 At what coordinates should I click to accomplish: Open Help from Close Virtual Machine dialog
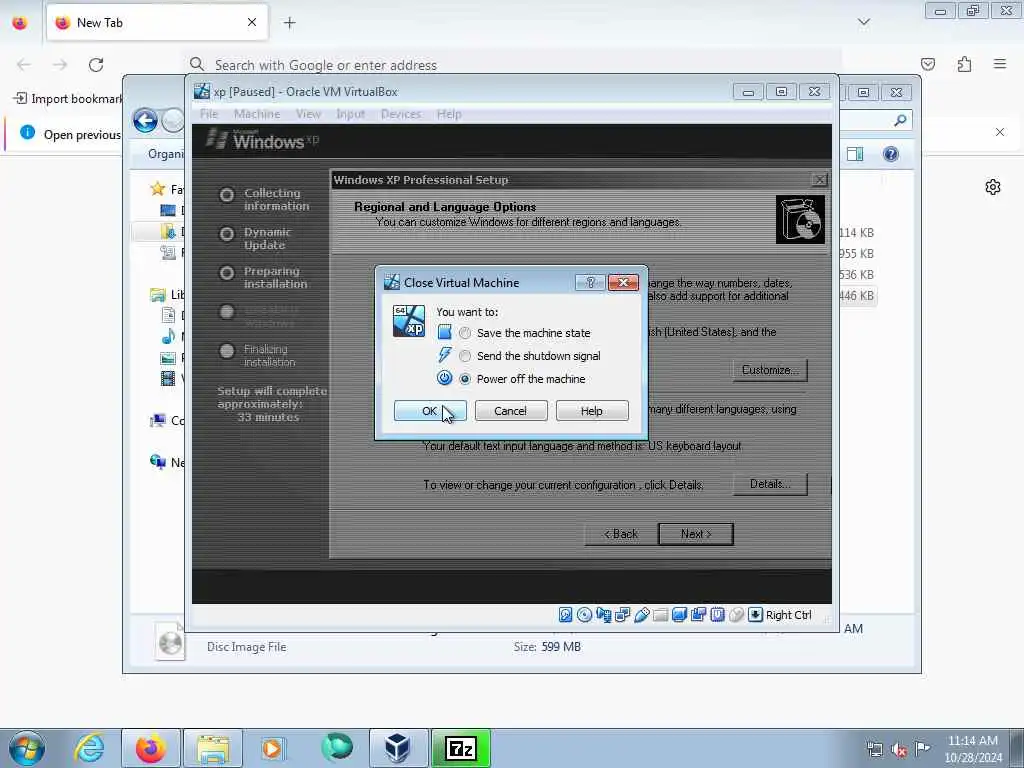tap(592, 411)
